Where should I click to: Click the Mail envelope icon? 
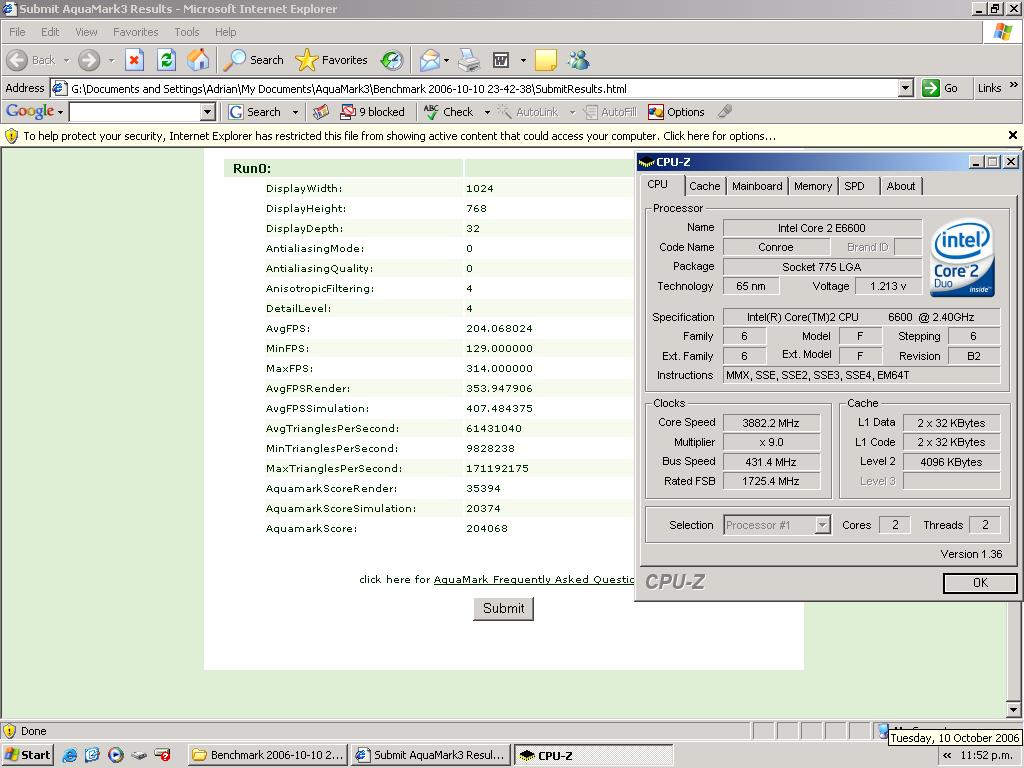coord(430,60)
